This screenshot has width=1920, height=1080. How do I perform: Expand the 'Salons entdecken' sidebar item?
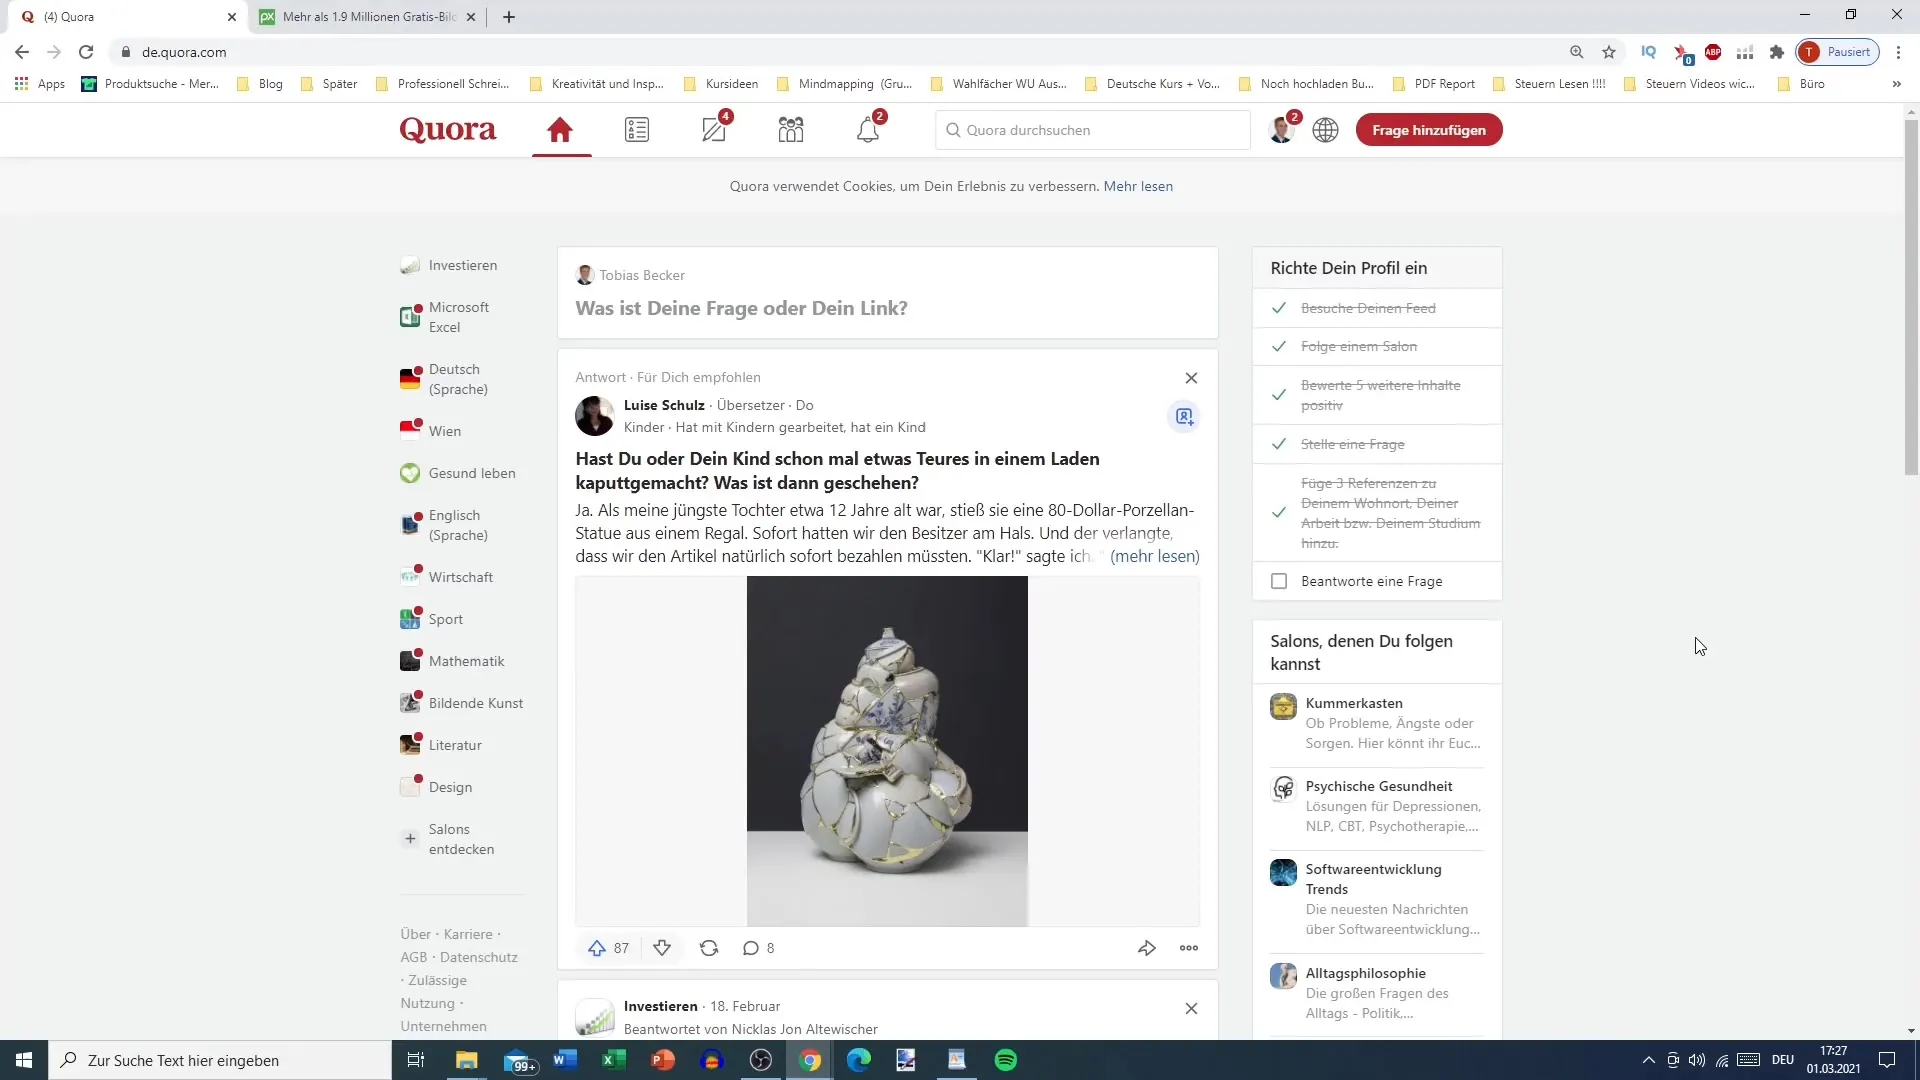[x=410, y=839]
